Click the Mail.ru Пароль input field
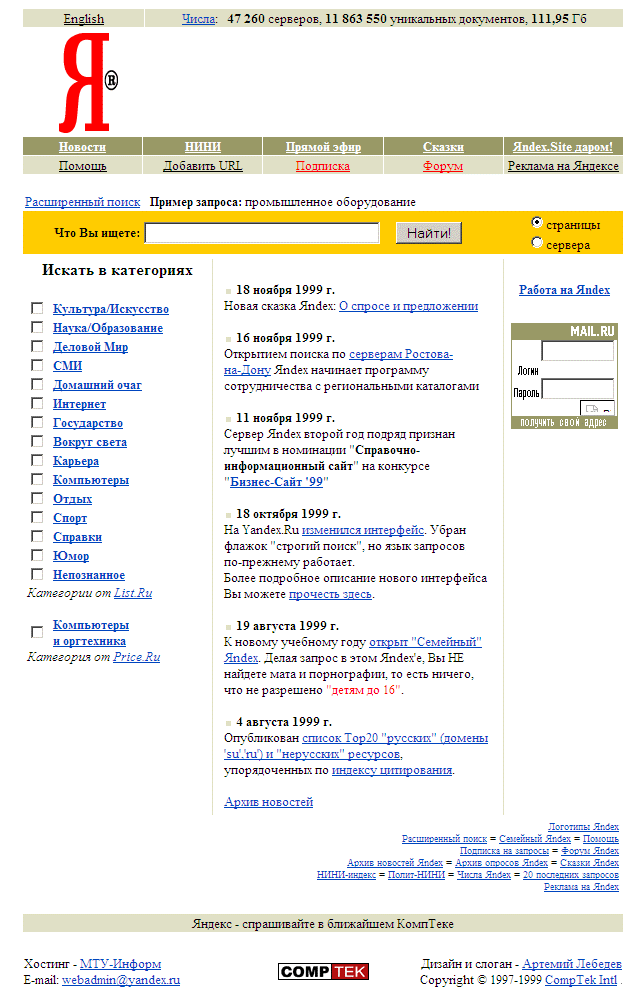 577,389
